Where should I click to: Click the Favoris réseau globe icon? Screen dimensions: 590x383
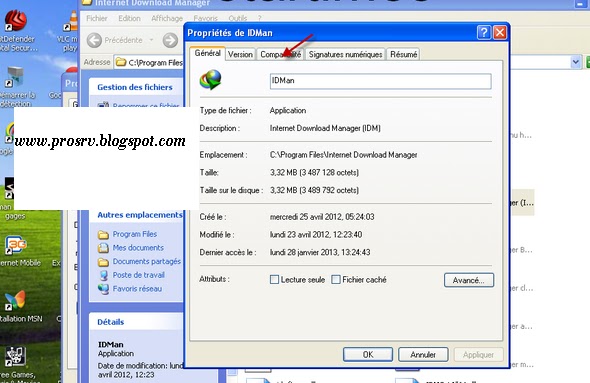coord(103,289)
